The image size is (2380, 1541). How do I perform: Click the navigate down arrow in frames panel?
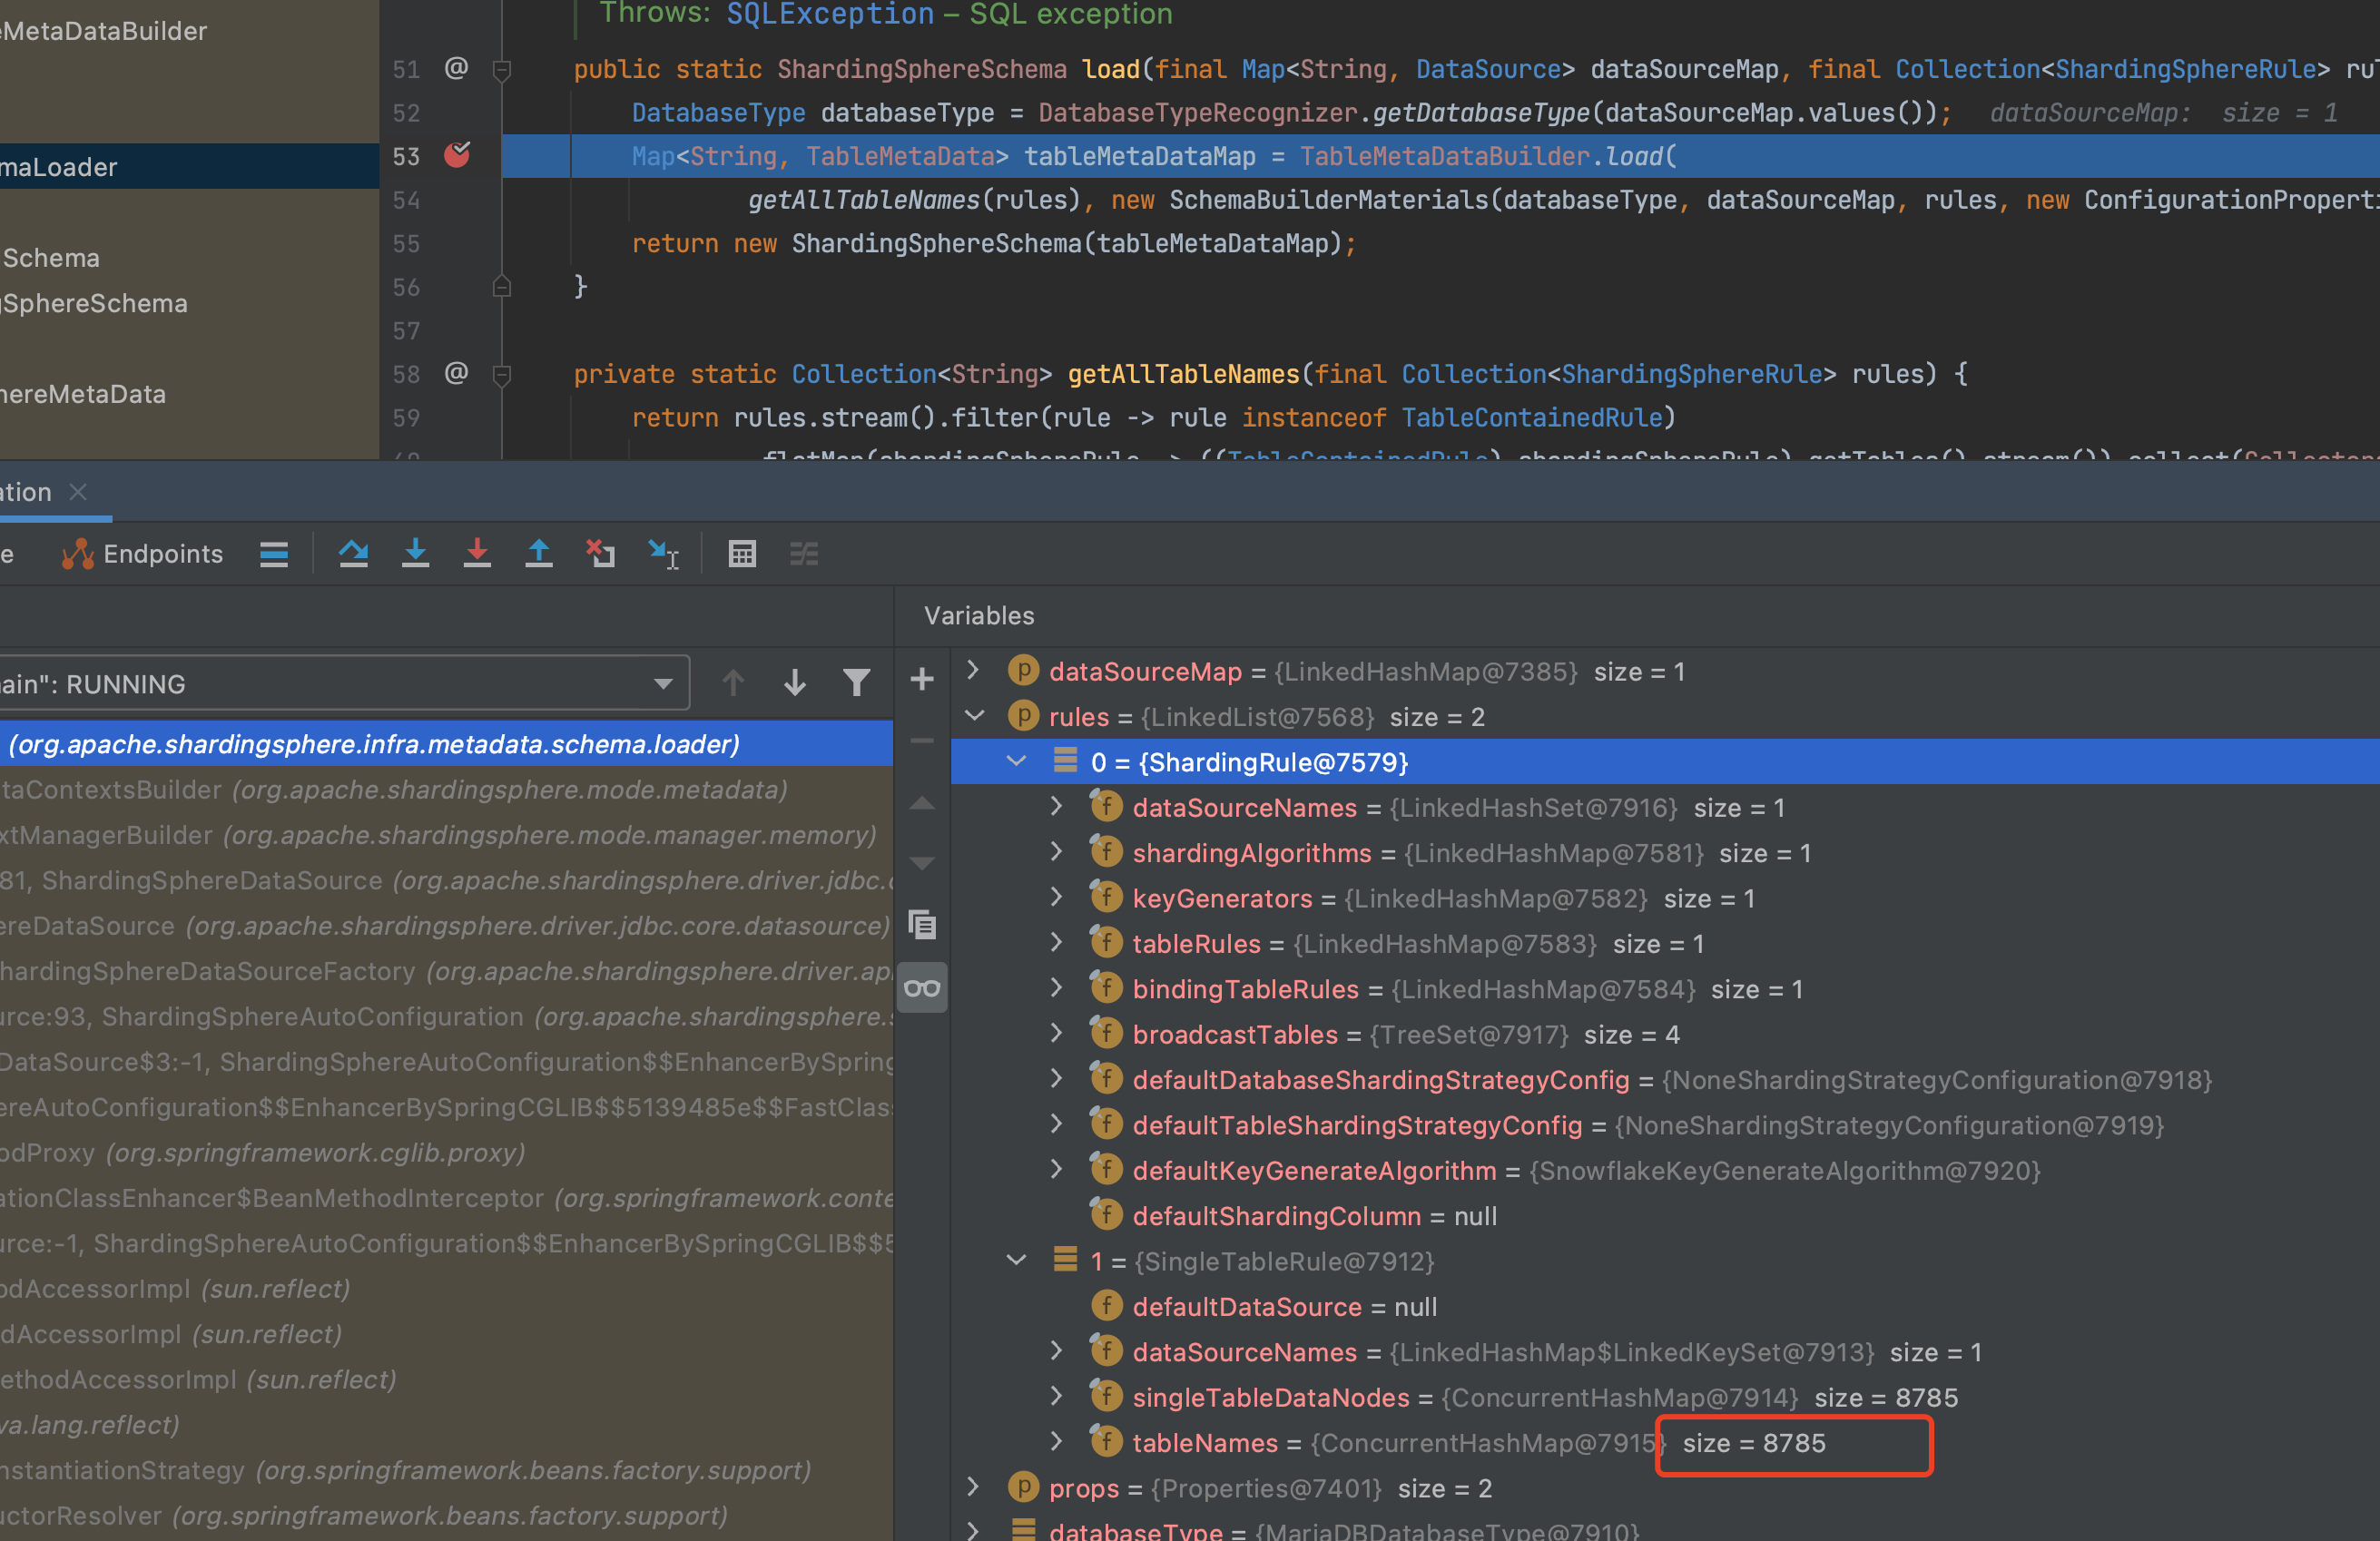(x=794, y=682)
